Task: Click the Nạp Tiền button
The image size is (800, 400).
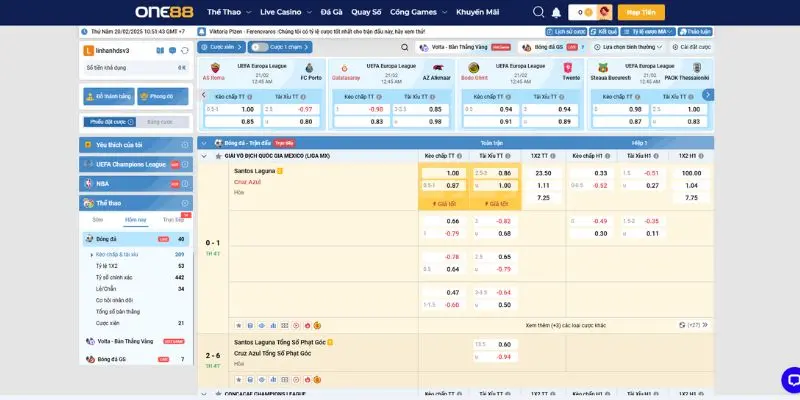Action: [641, 12]
